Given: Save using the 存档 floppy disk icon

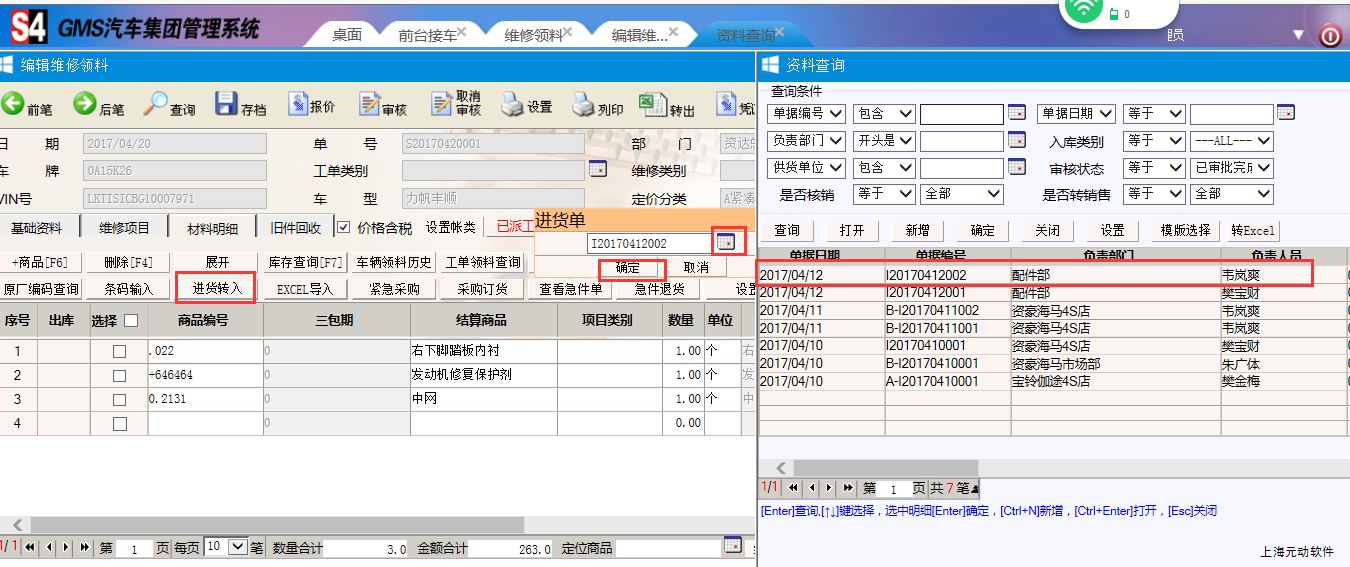Looking at the screenshot, I should [x=226, y=104].
